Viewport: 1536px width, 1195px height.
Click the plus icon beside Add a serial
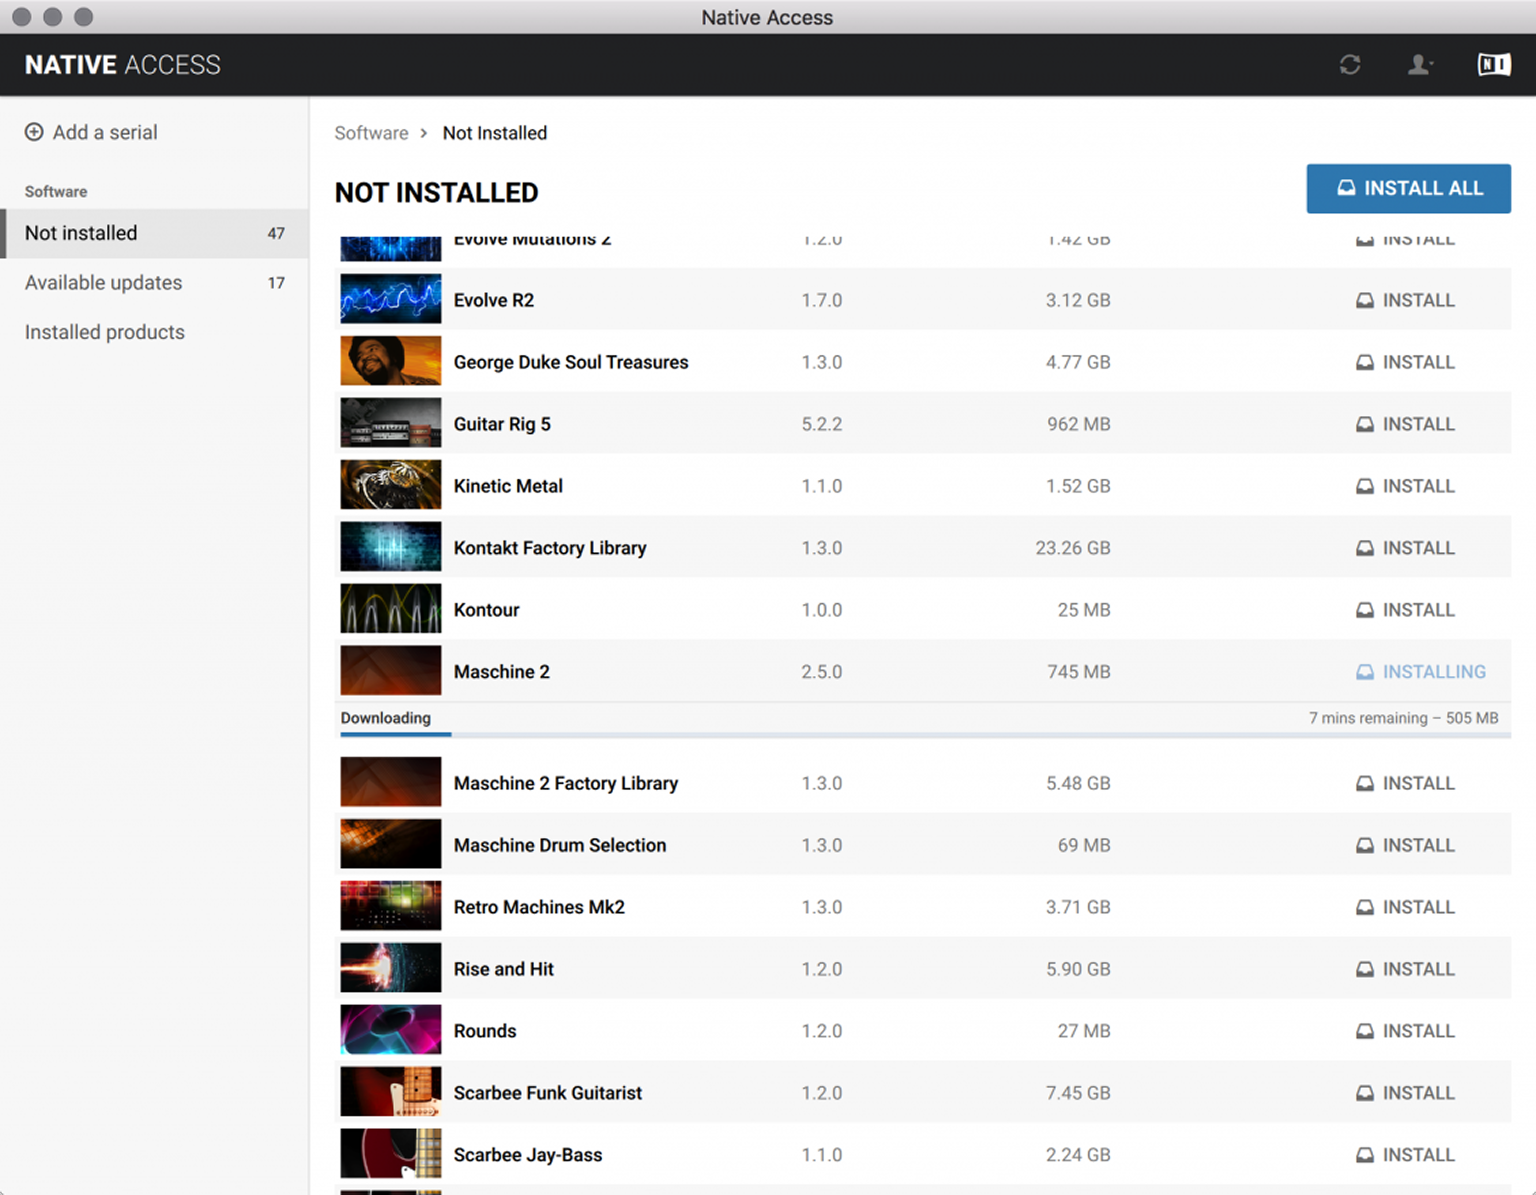34,132
